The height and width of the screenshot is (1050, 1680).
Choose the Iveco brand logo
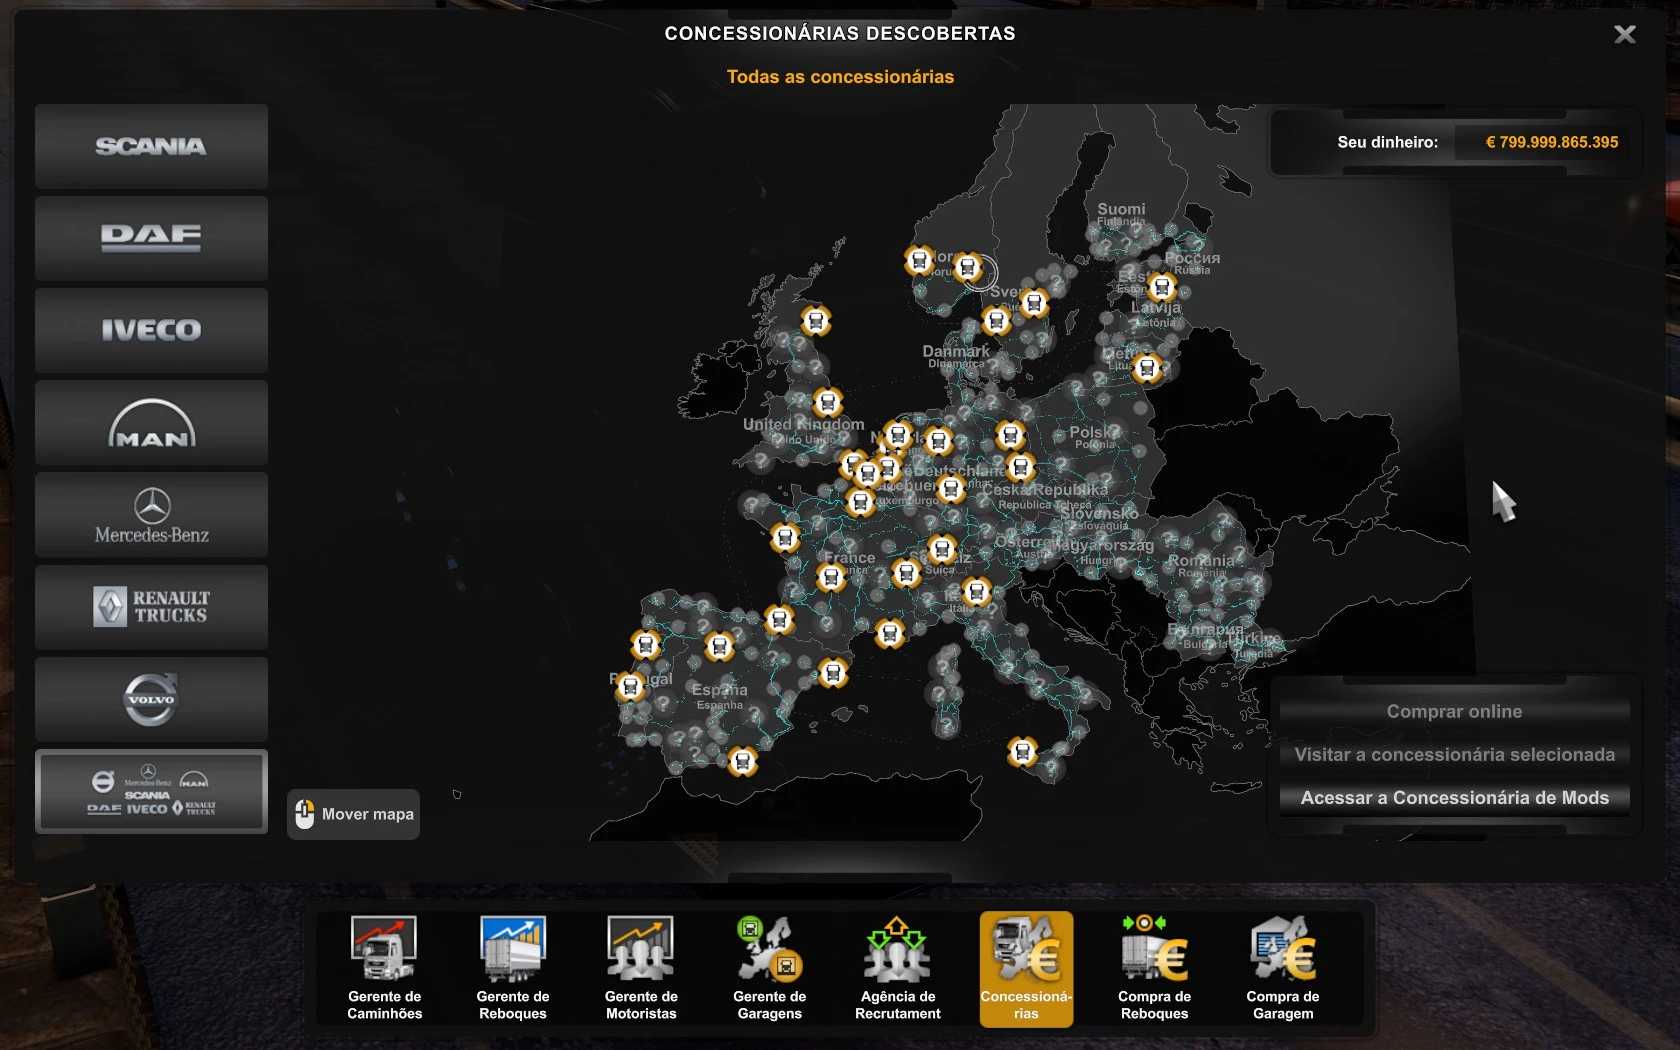coord(151,330)
